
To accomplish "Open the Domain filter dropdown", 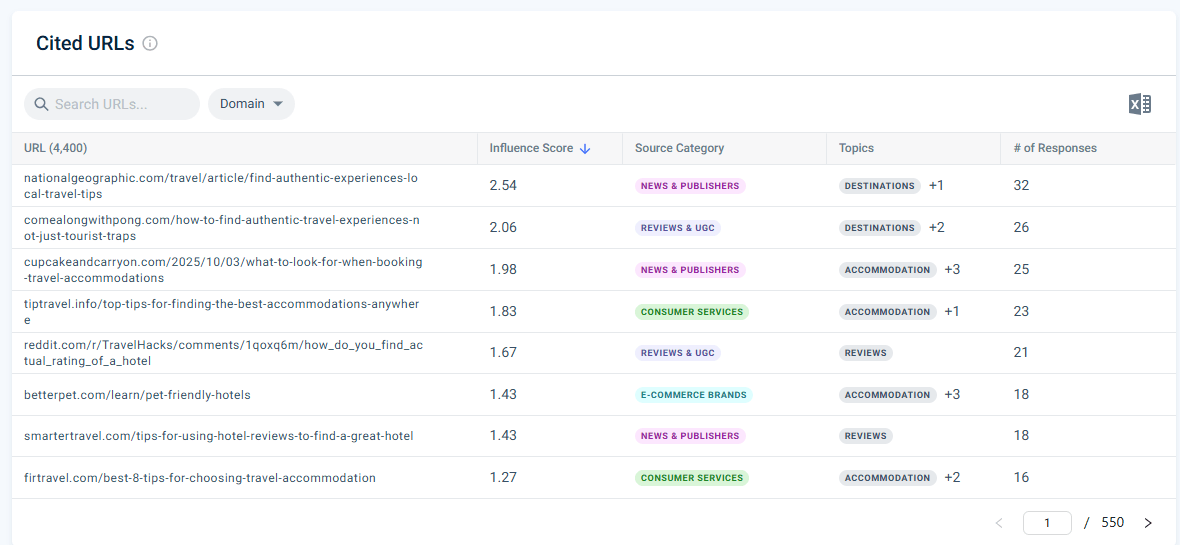I will (x=251, y=104).
